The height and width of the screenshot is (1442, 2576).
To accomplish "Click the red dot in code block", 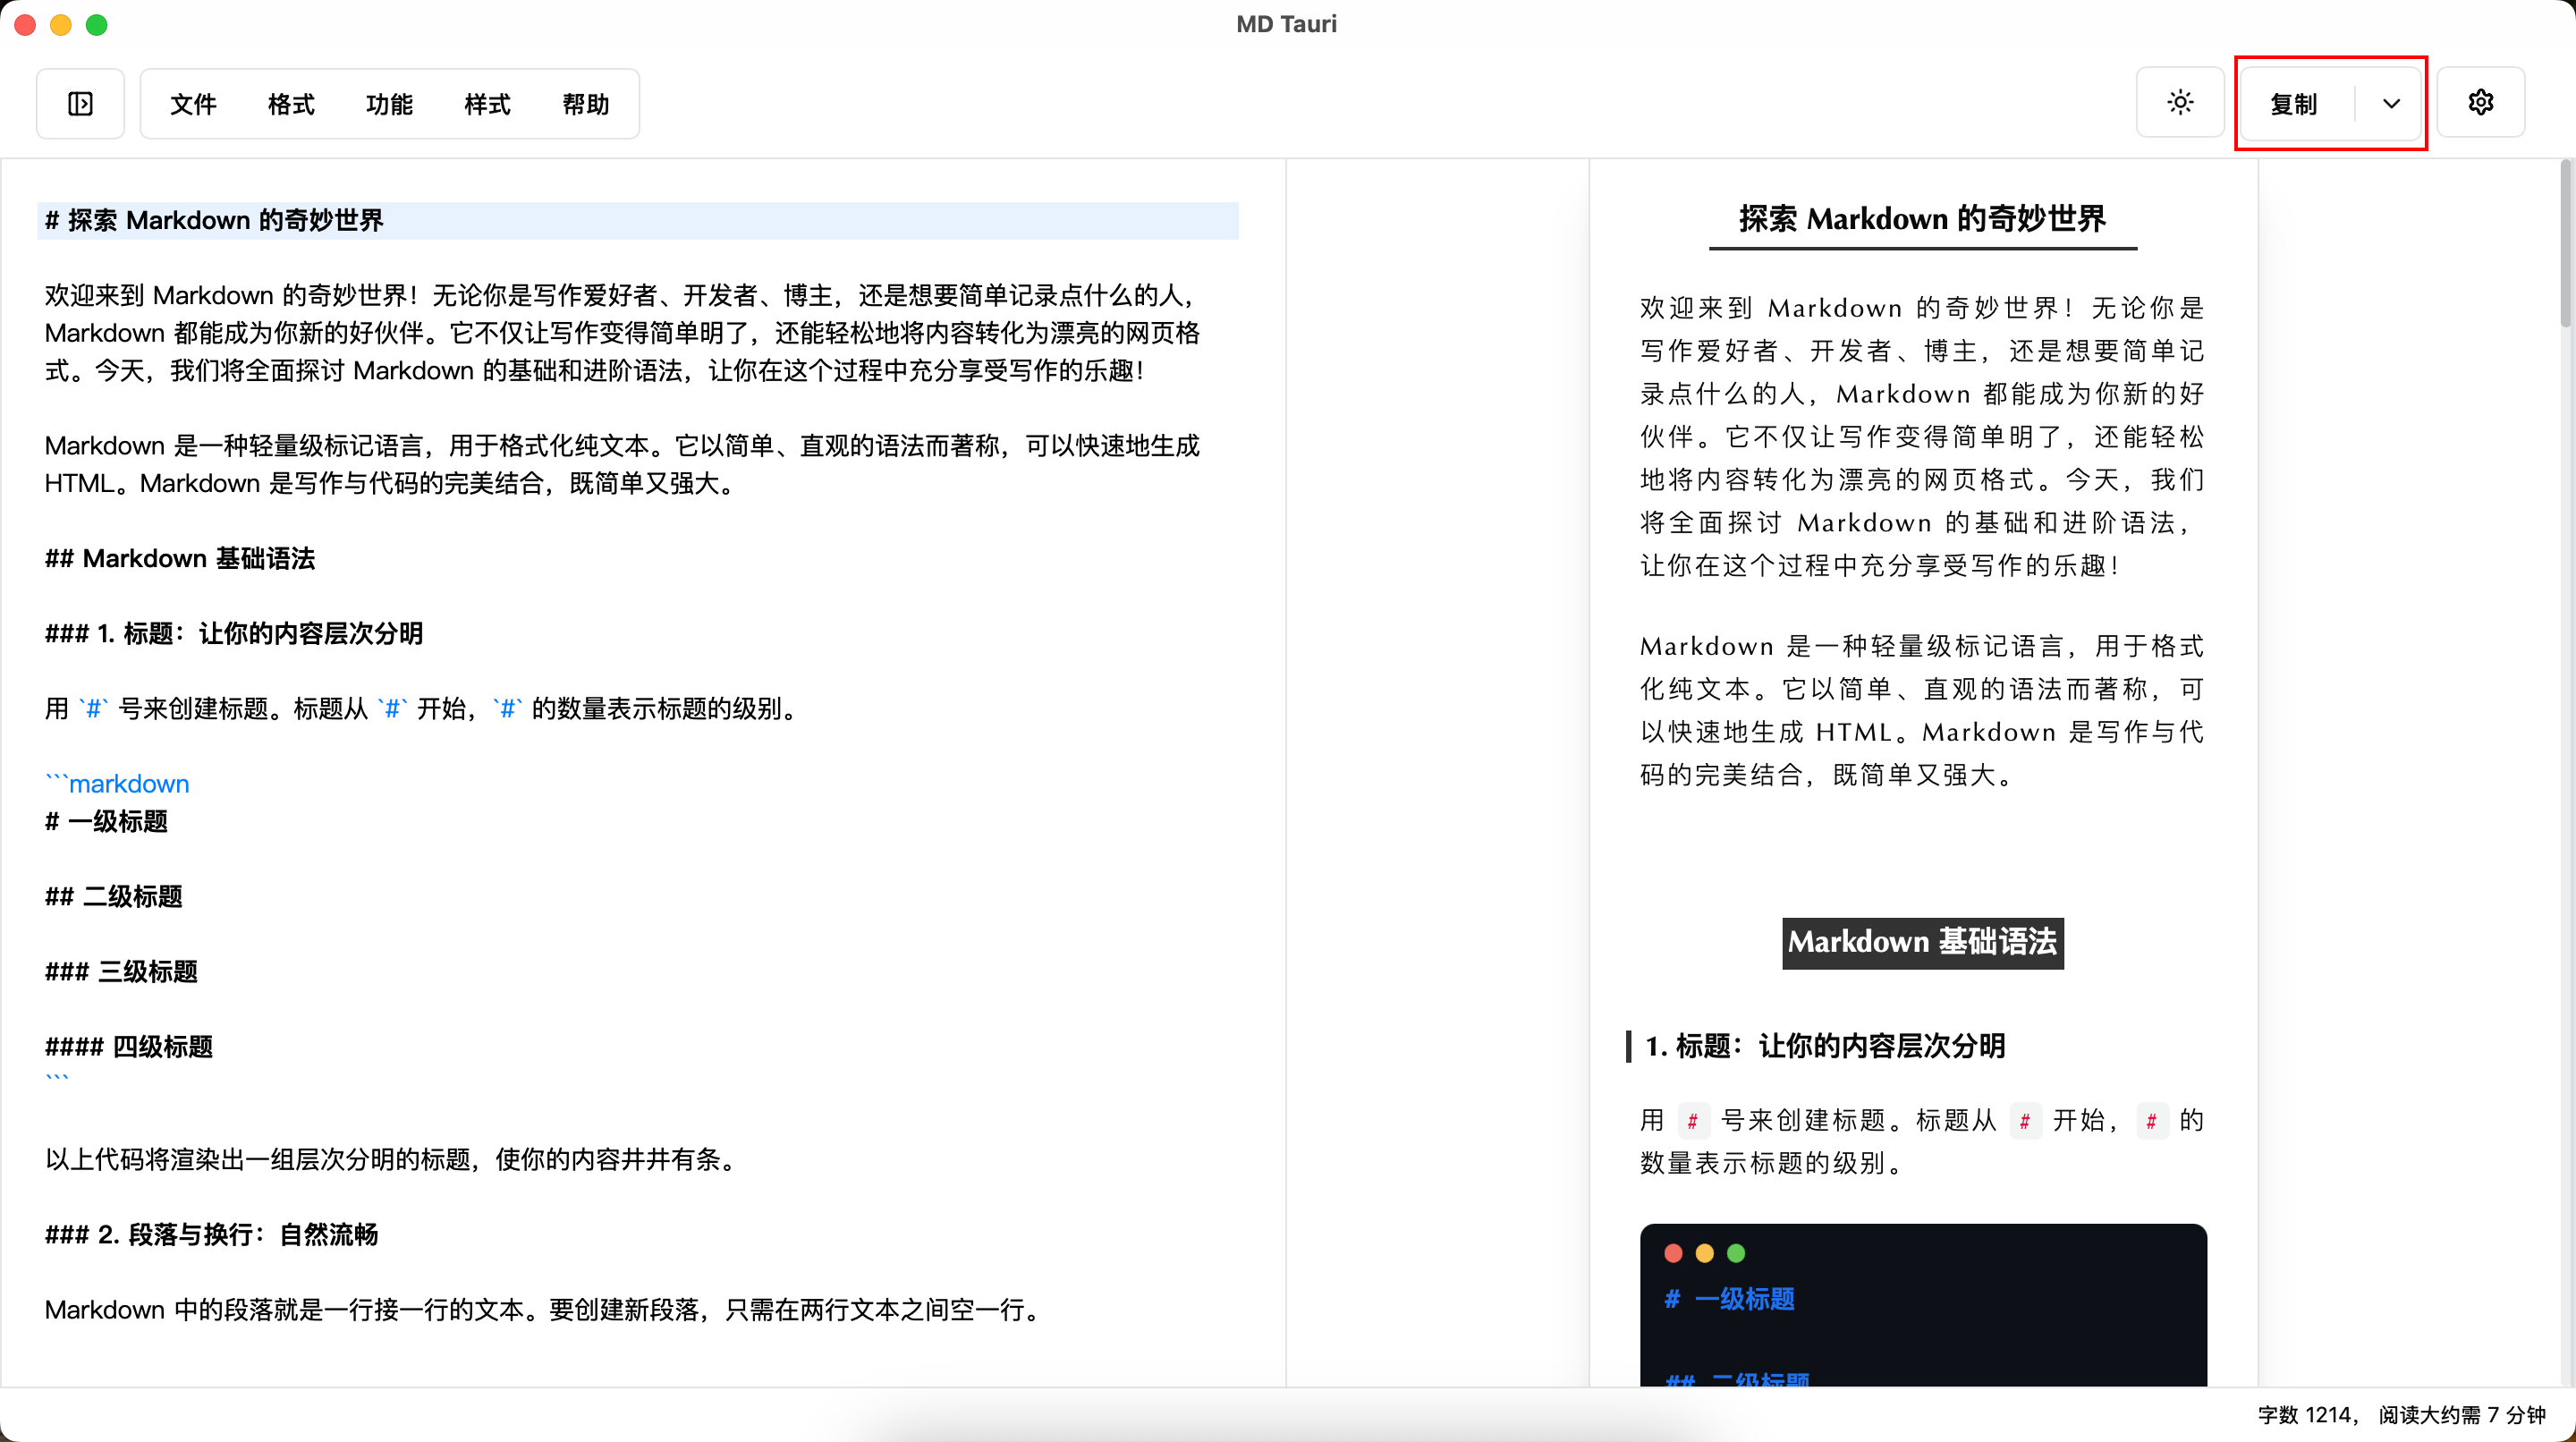I will click(x=1673, y=1253).
